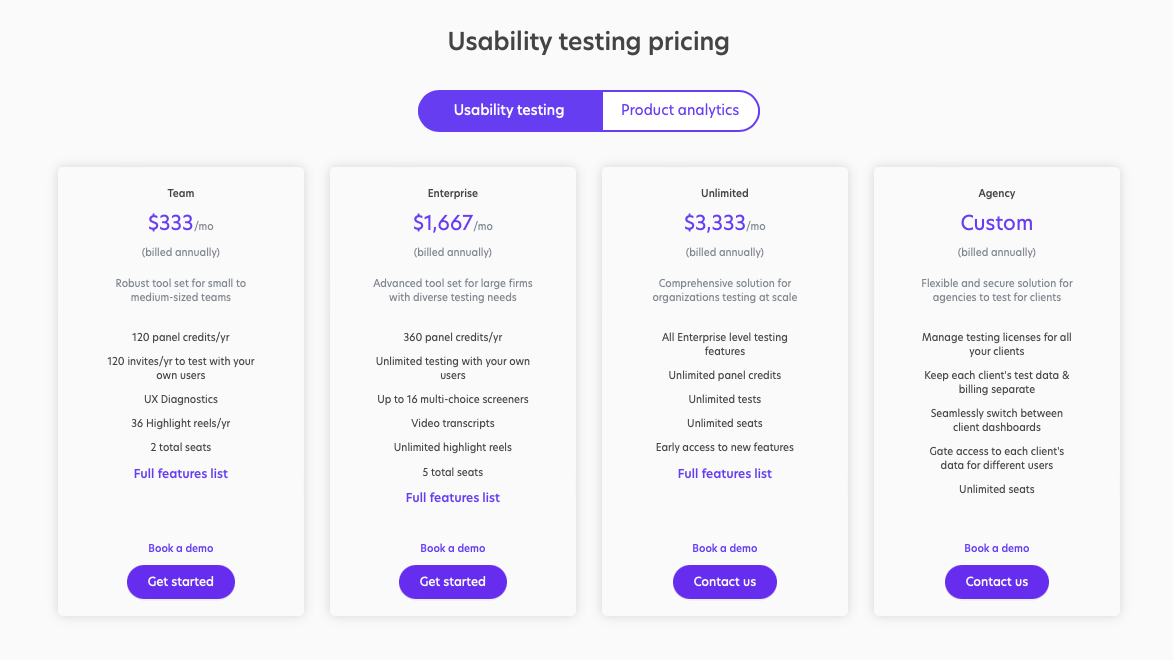The image size is (1173, 660).
Task: Click Get started on the Team plan
Action: pos(181,582)
